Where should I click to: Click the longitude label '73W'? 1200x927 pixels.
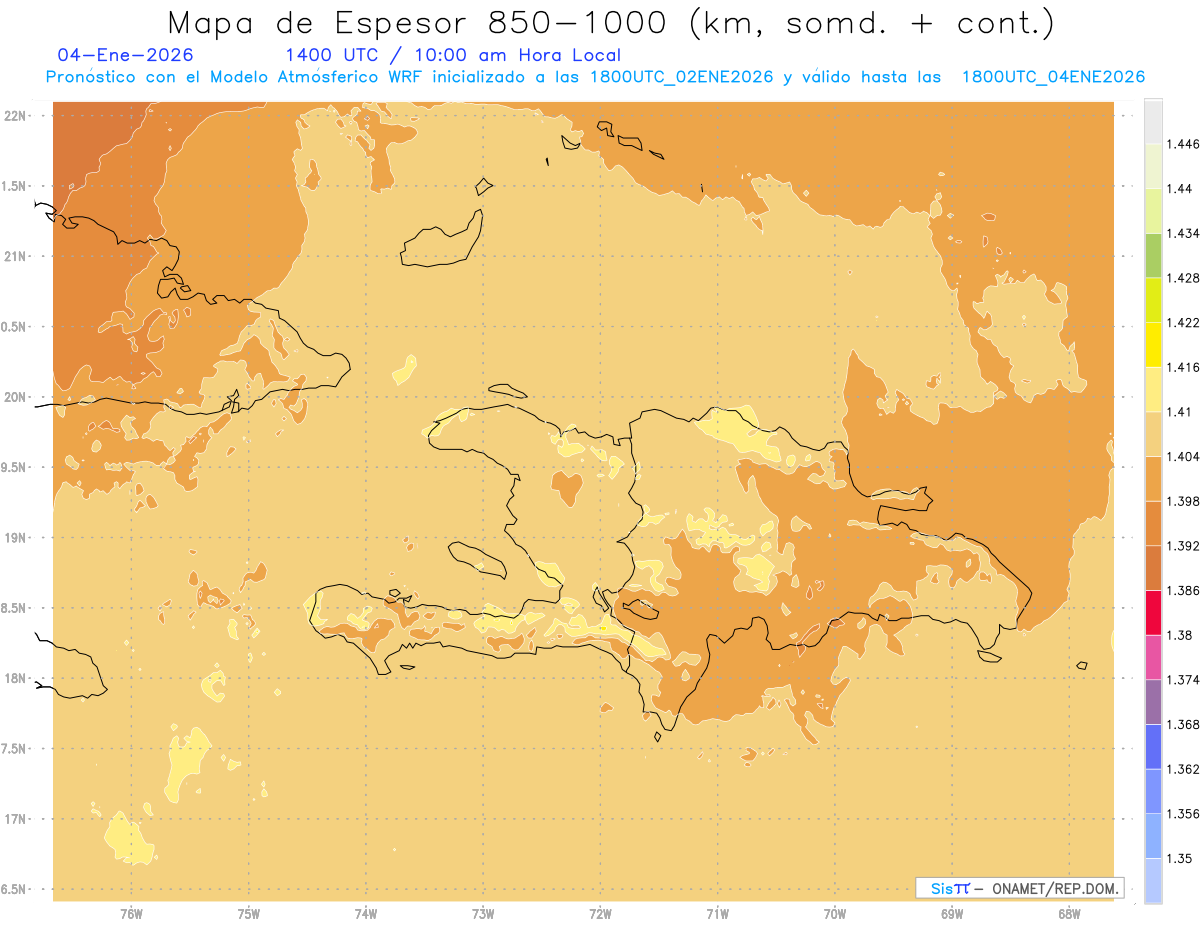pos(483,914)
